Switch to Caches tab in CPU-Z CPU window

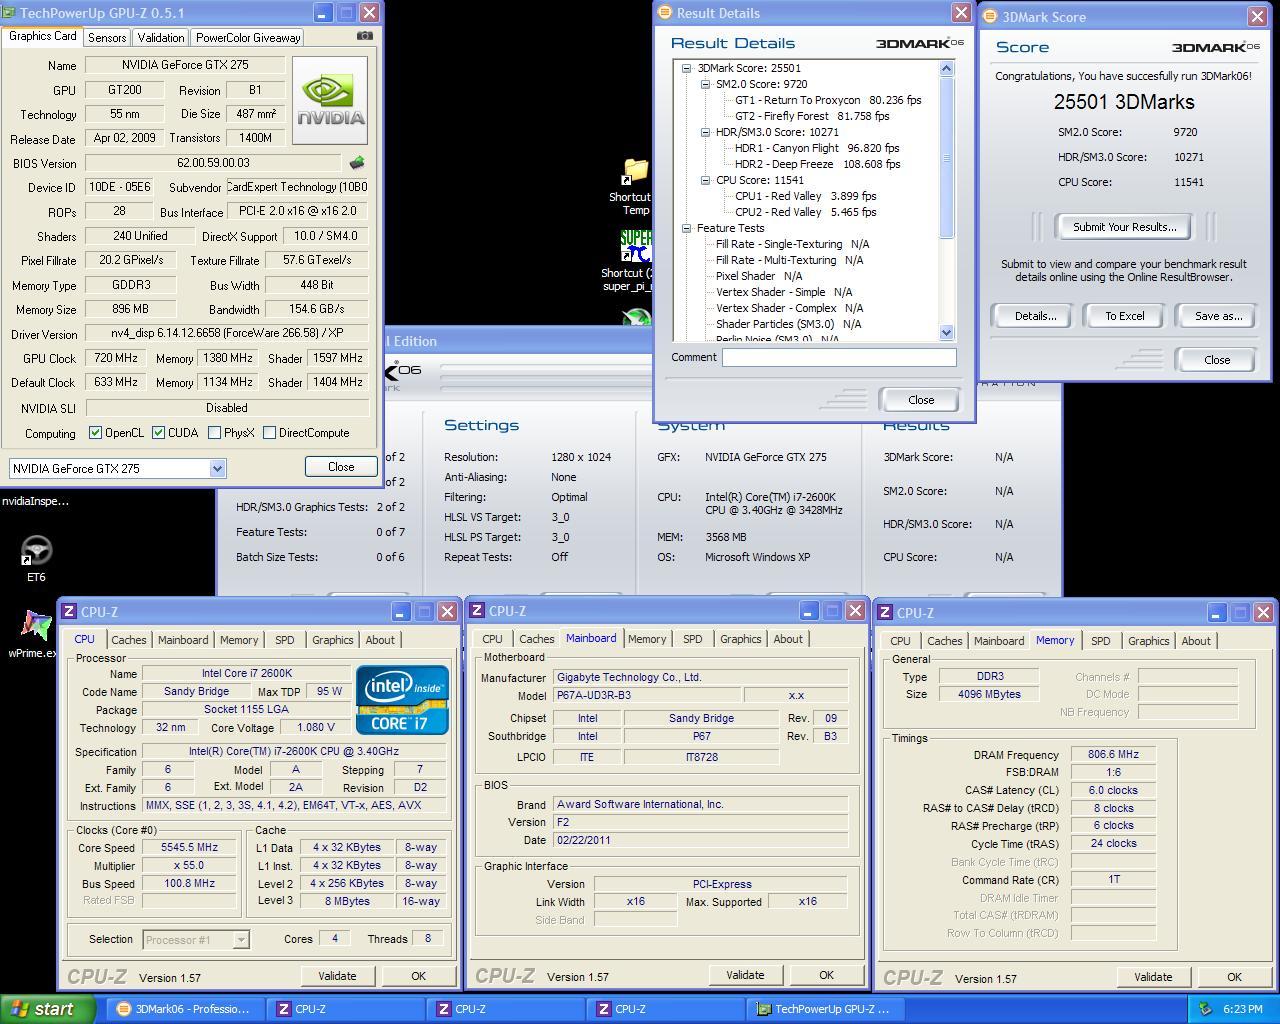(128, 640)
